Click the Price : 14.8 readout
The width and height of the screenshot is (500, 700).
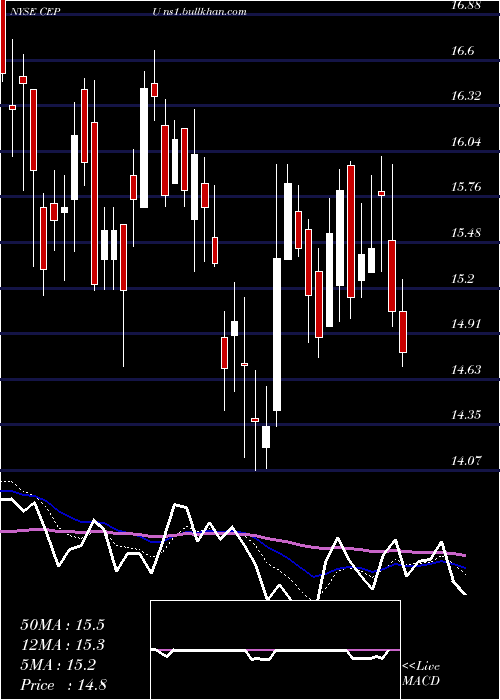point(63,685)
